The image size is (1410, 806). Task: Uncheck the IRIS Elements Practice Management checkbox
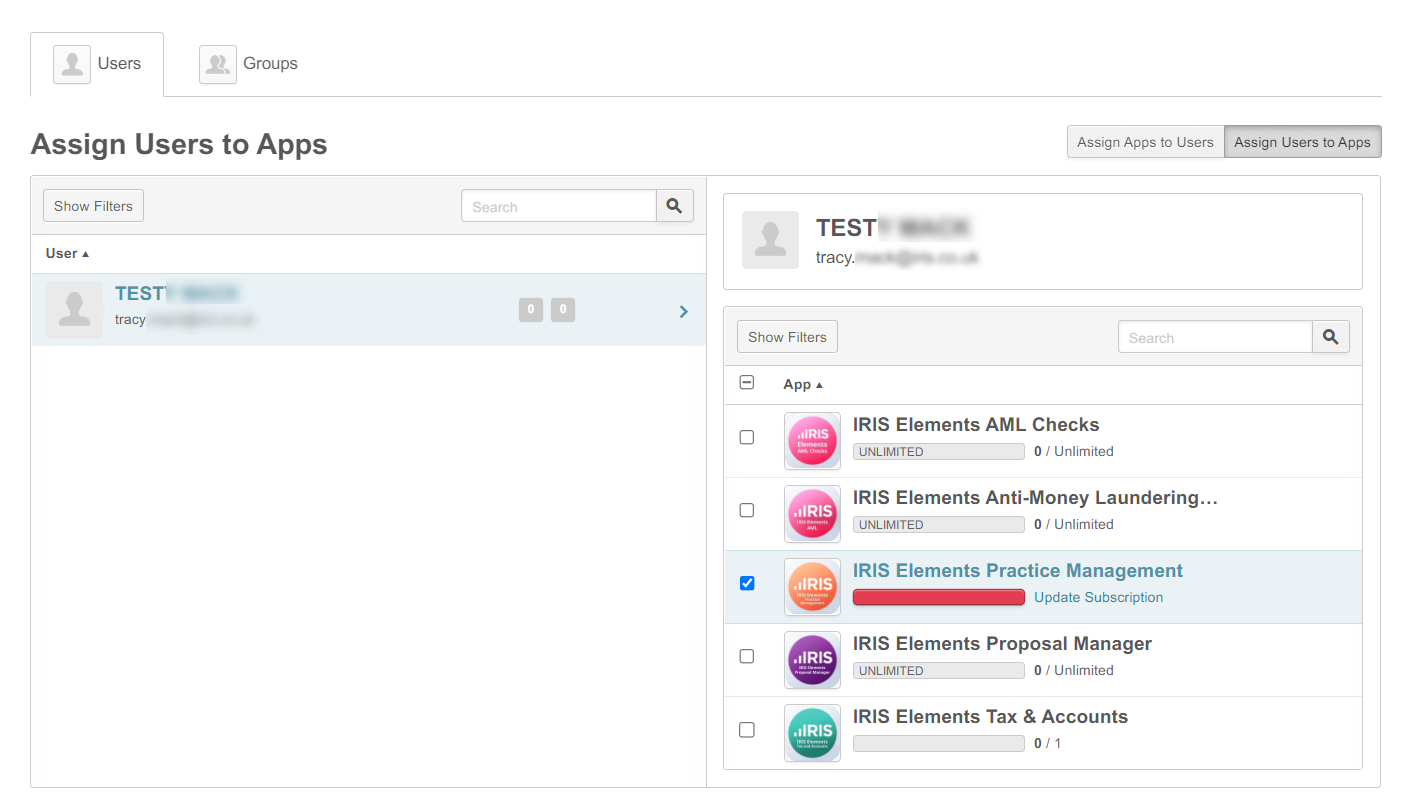pyautogui.click(x=747, y=583)
